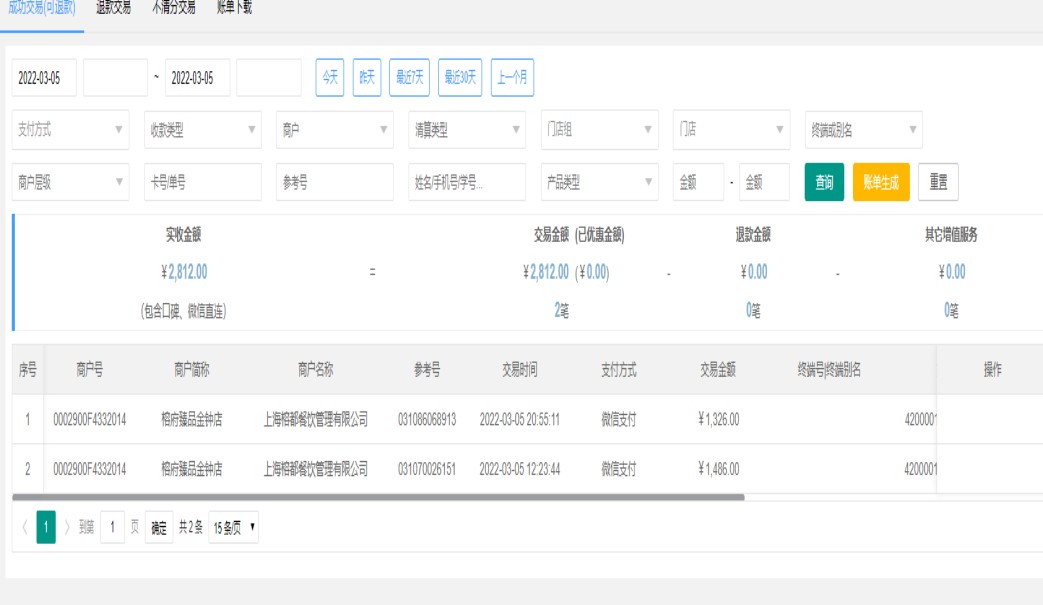Open the 收款类型 dropdown
Viewport: 1043px width, 605px height.
202,130
